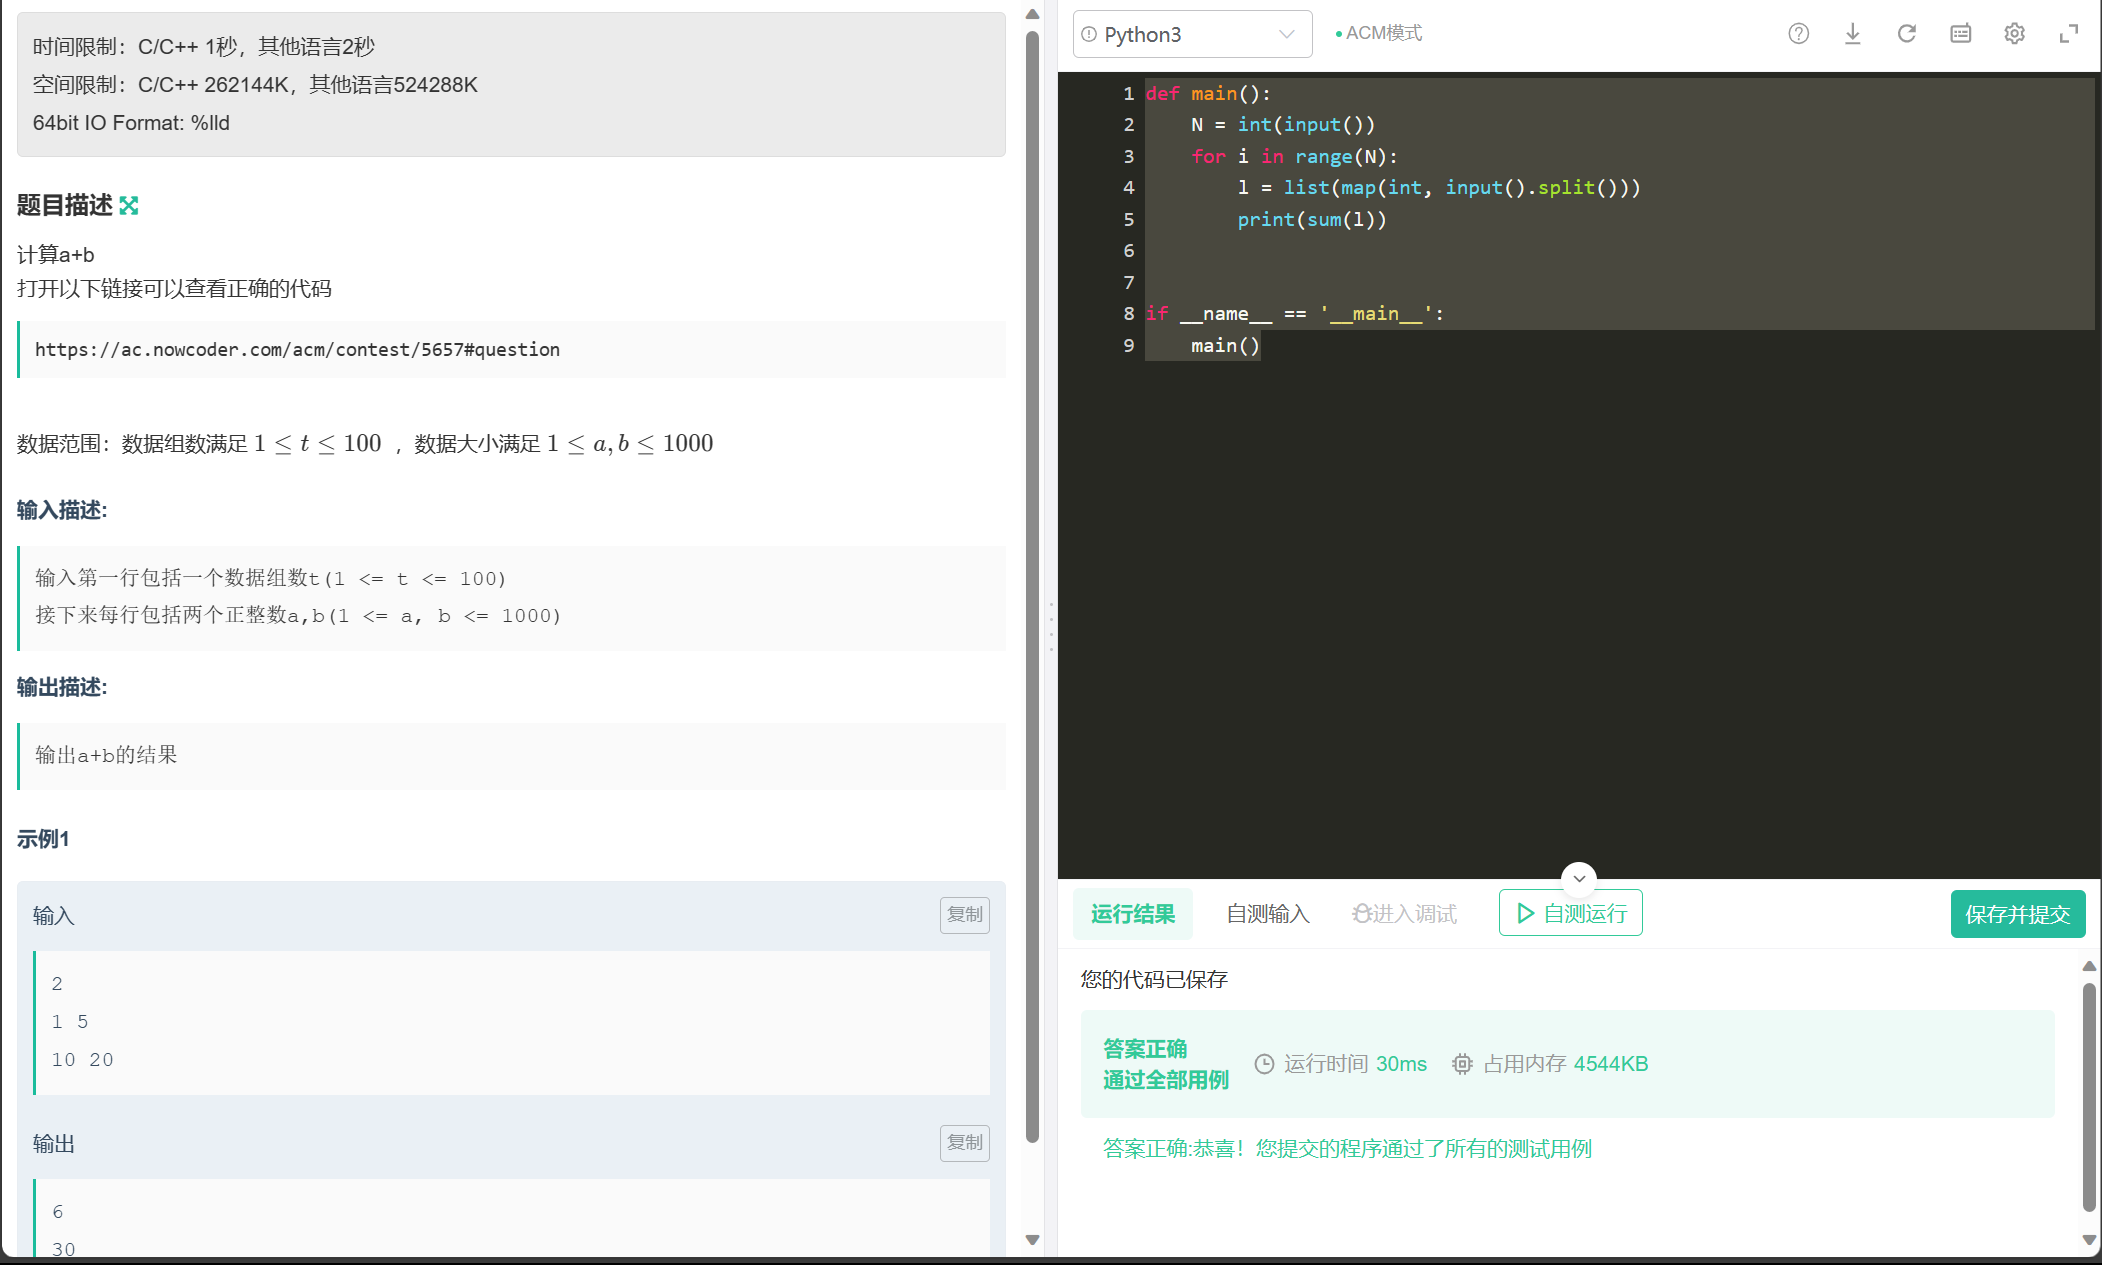Click the help question-mark icon
This screenshot has height=1265, width=2102.
coord(1798,33)
